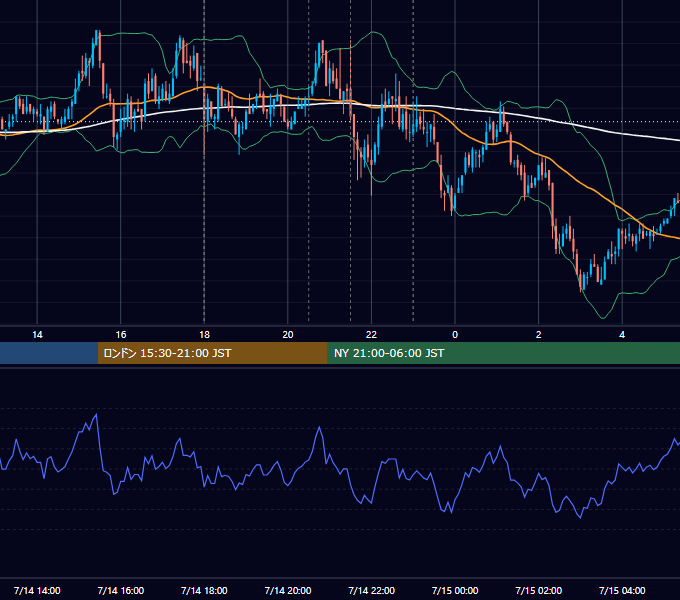Click the hour label 4 on the chart axis

click(622, 335)
